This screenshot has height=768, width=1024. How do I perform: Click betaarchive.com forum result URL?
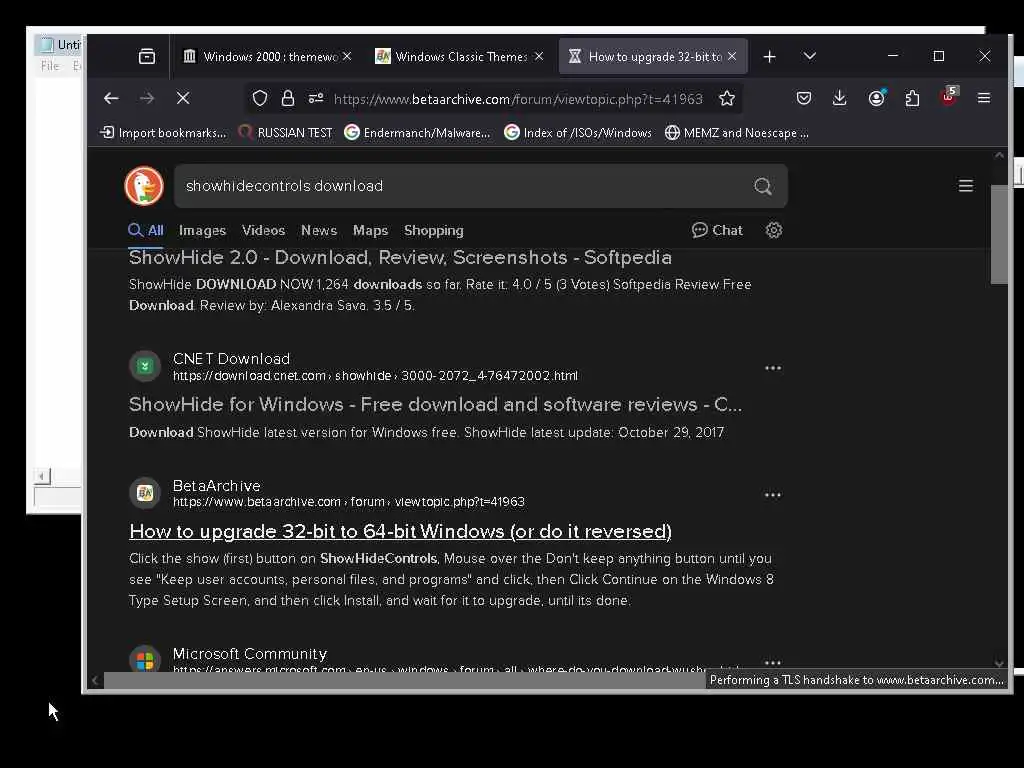coord(349,502)
